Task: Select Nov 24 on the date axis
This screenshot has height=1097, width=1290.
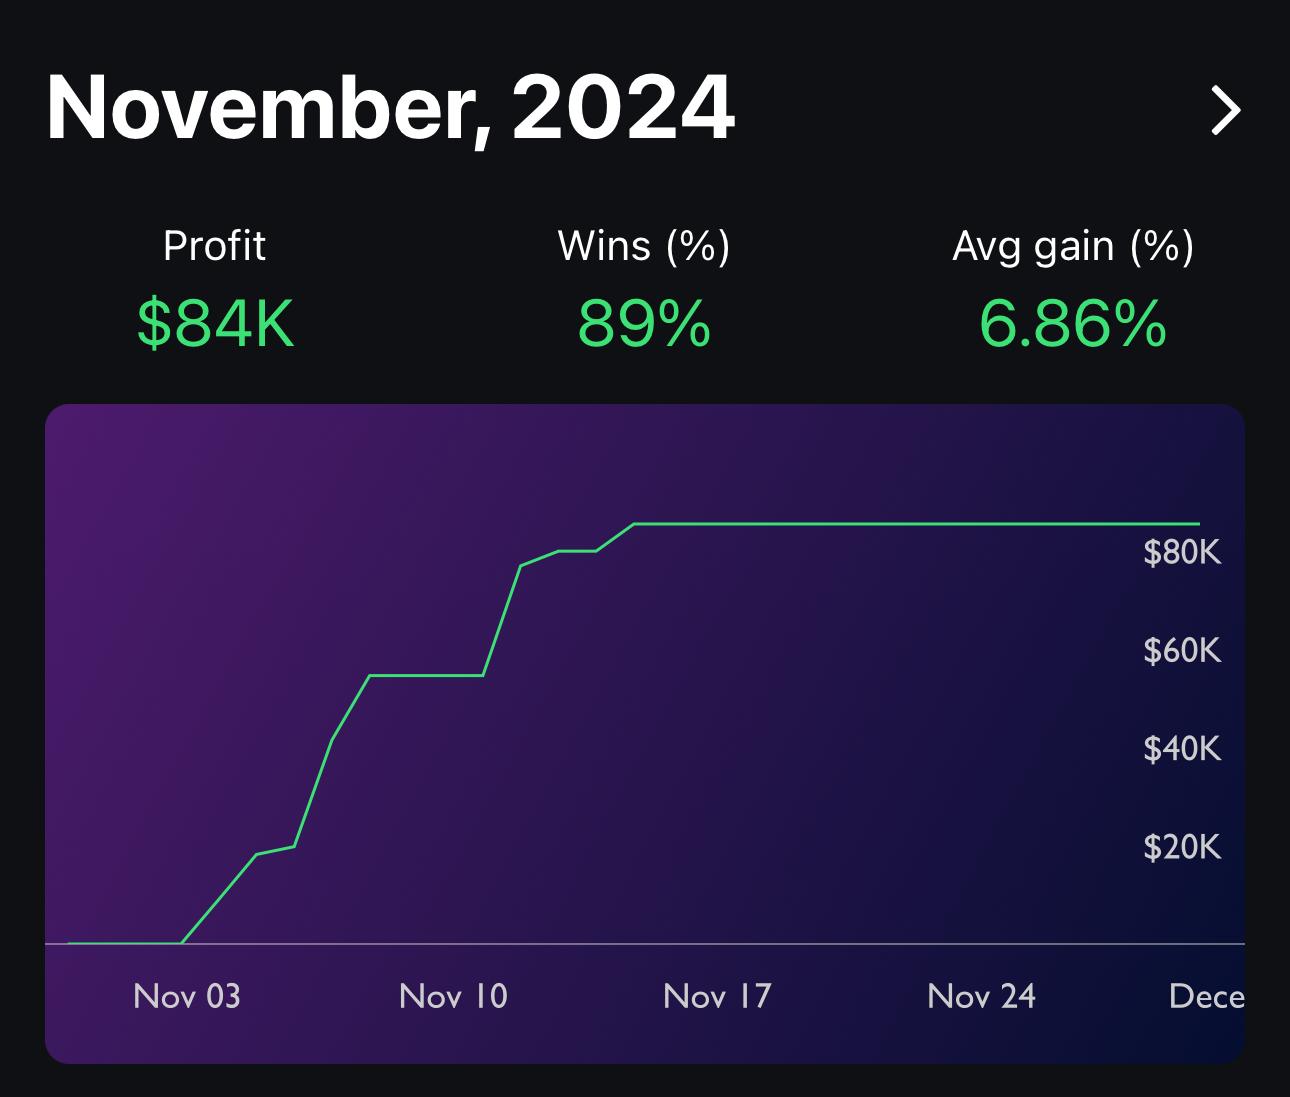Action: point(981,996)
